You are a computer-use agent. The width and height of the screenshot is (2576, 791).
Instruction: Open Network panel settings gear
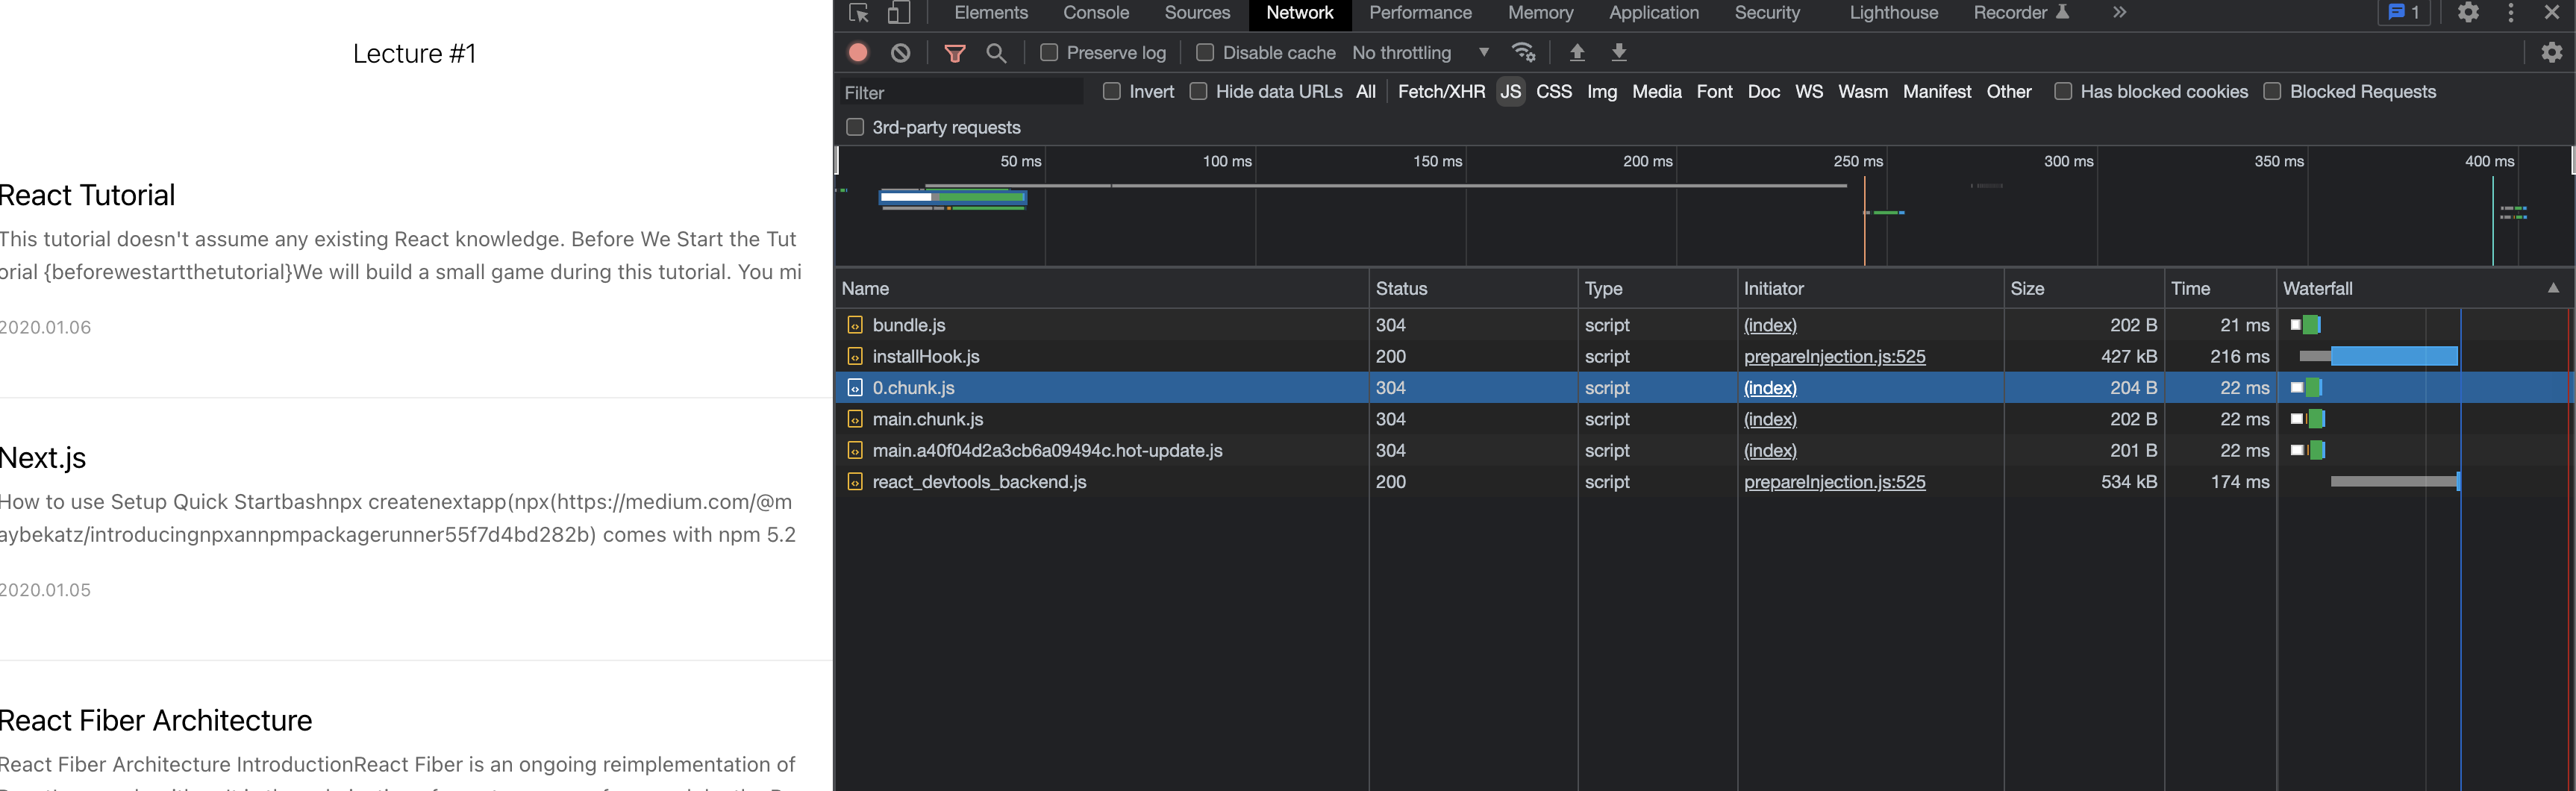click(x=2551, y=53)
